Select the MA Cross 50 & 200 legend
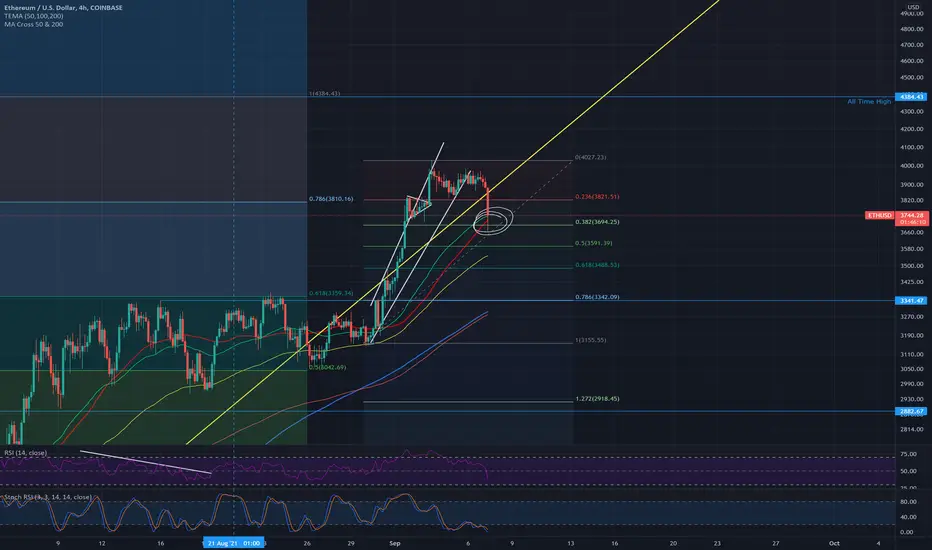 coord(33,24)
